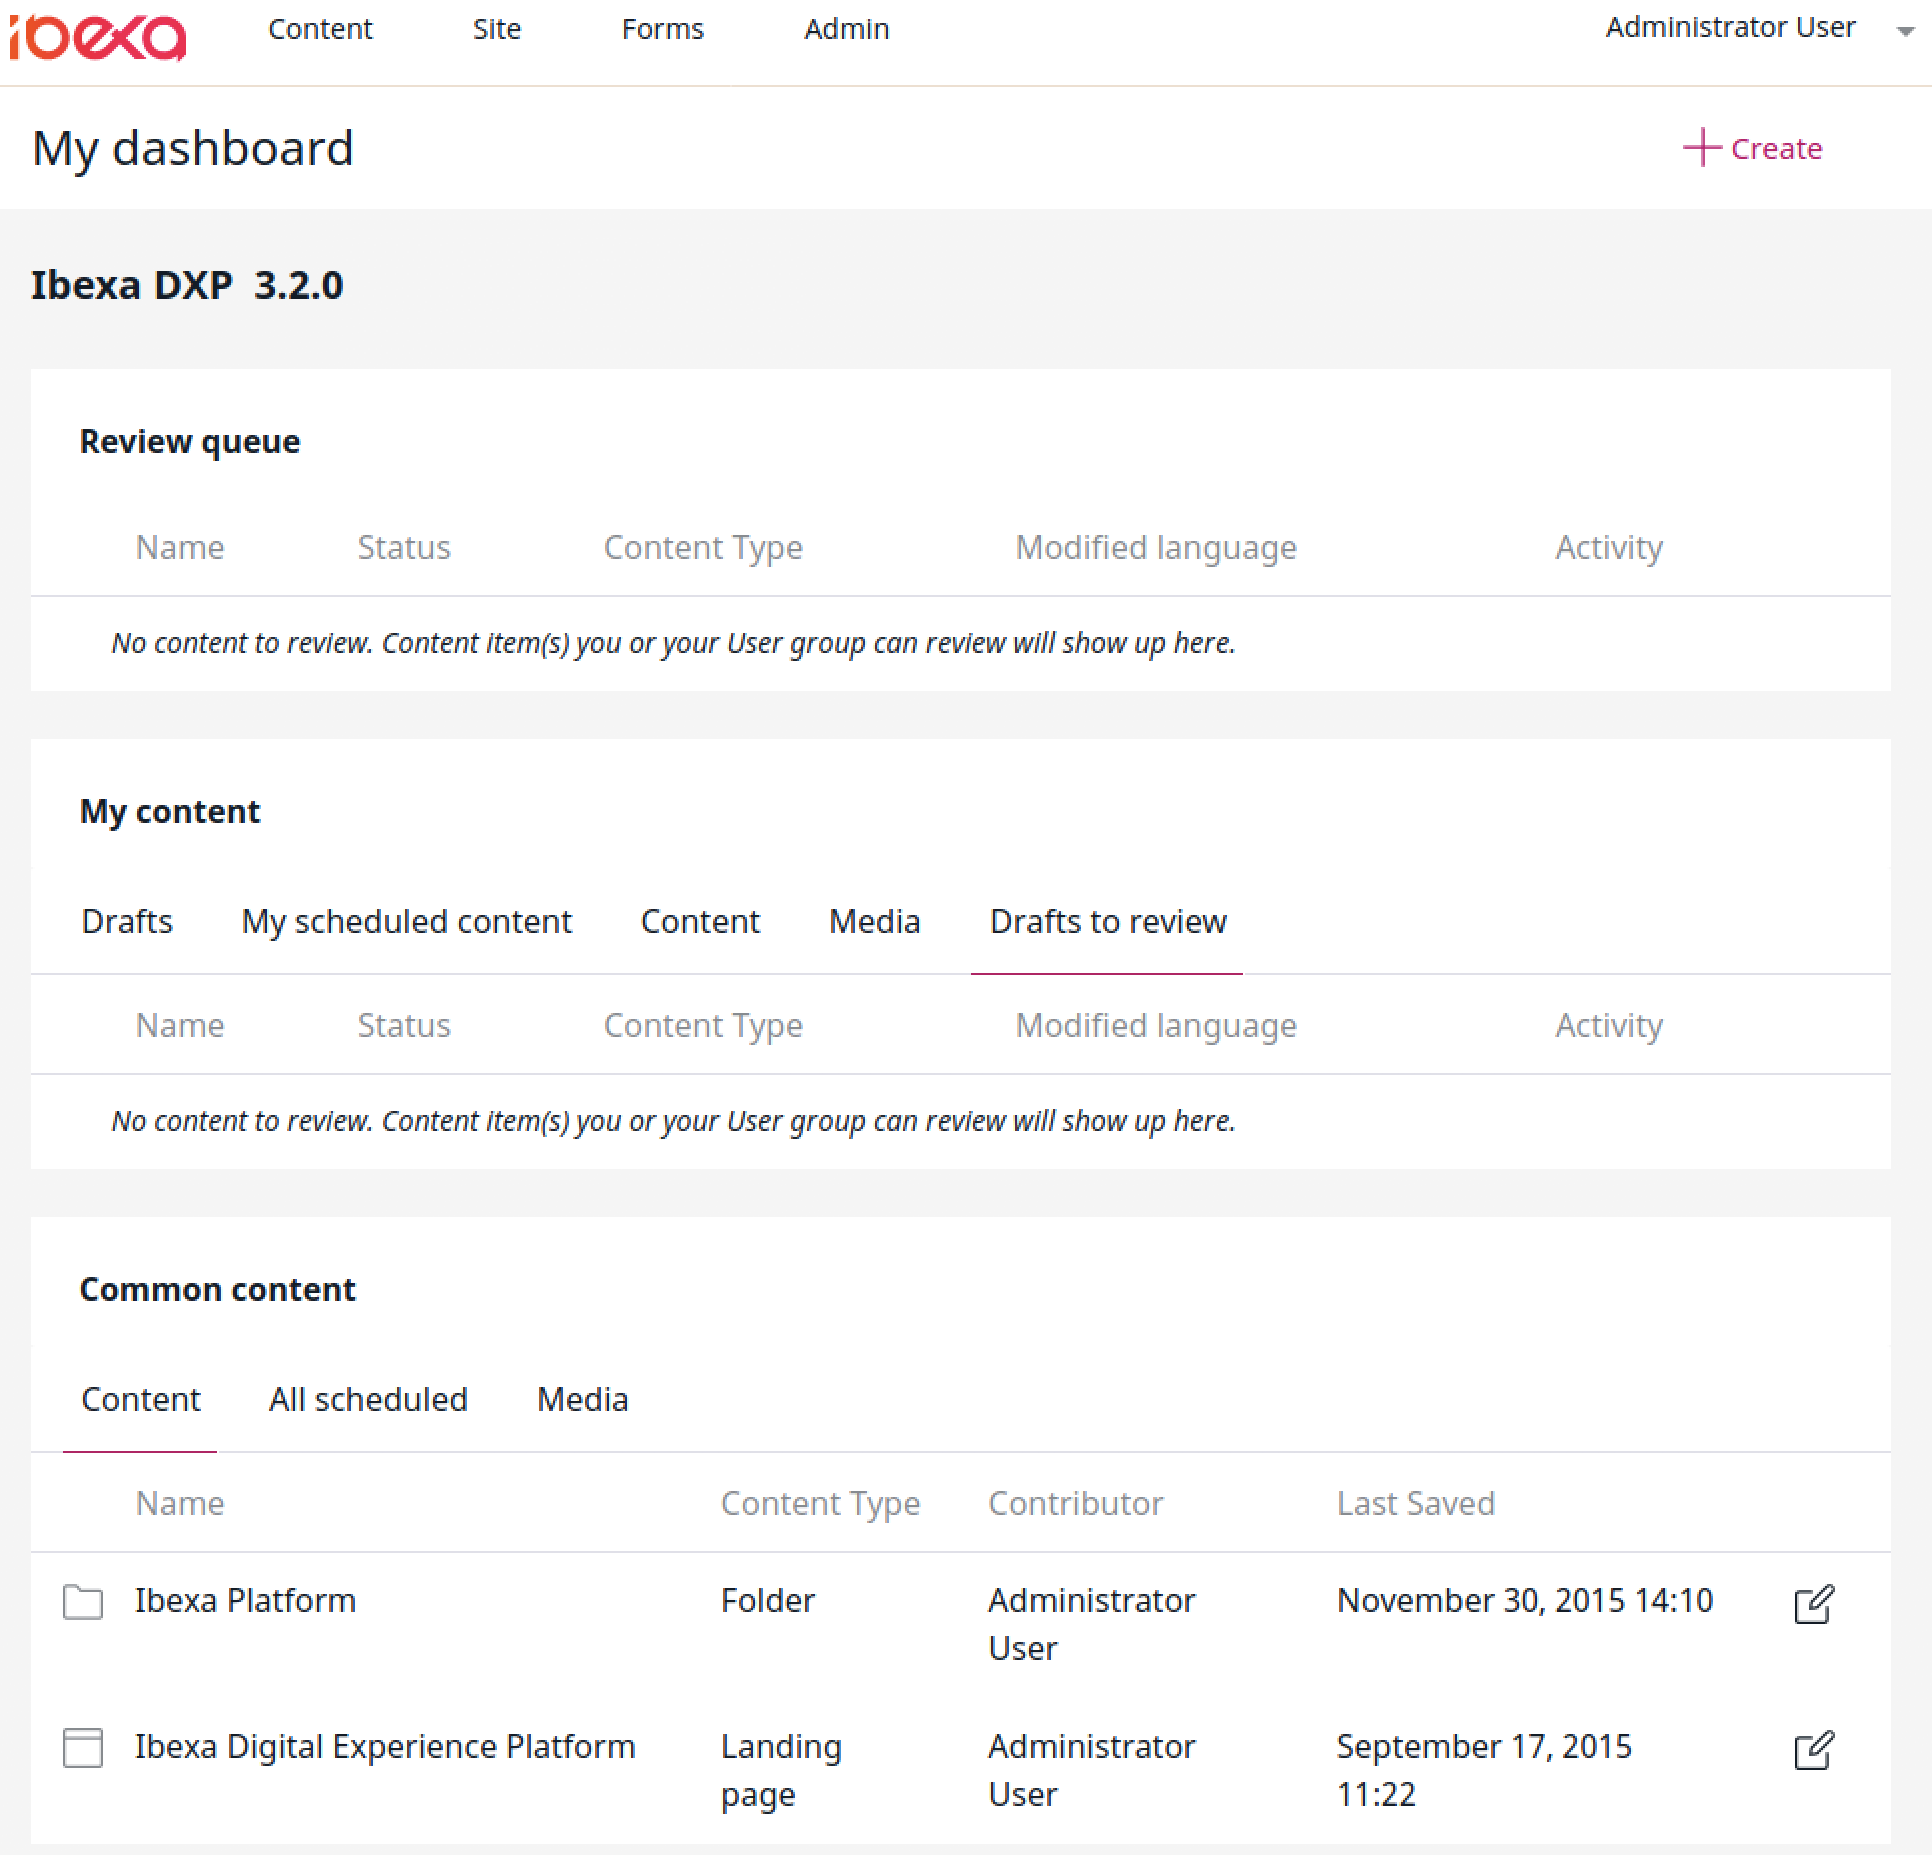Image resolution: width=1932 pixels, height=1855 pixels.
Task: Select the Content tab in My content
Action: 700,921
